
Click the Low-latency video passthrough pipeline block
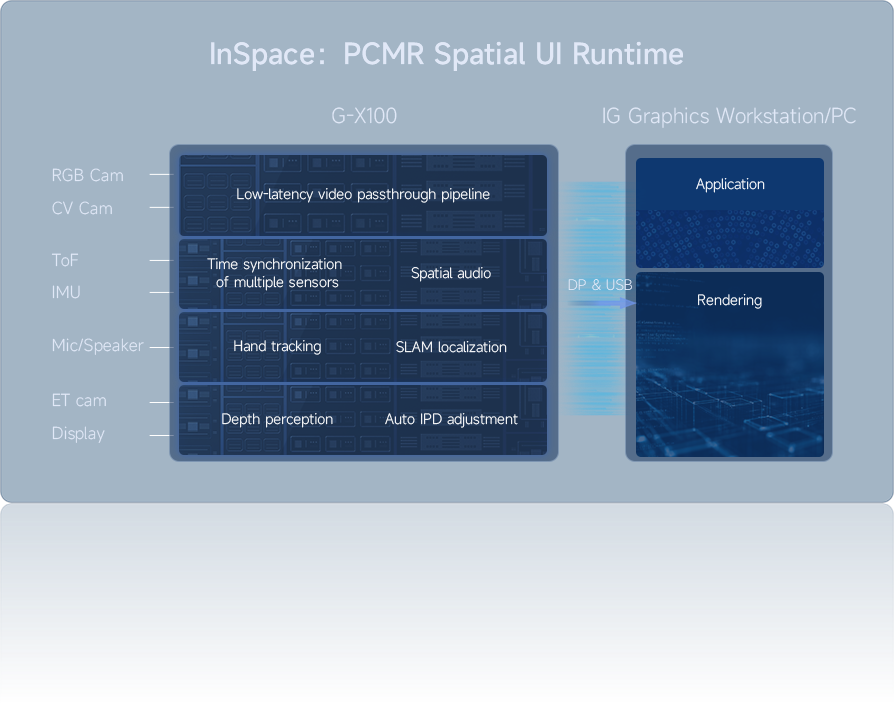click(x=363, y=194)
